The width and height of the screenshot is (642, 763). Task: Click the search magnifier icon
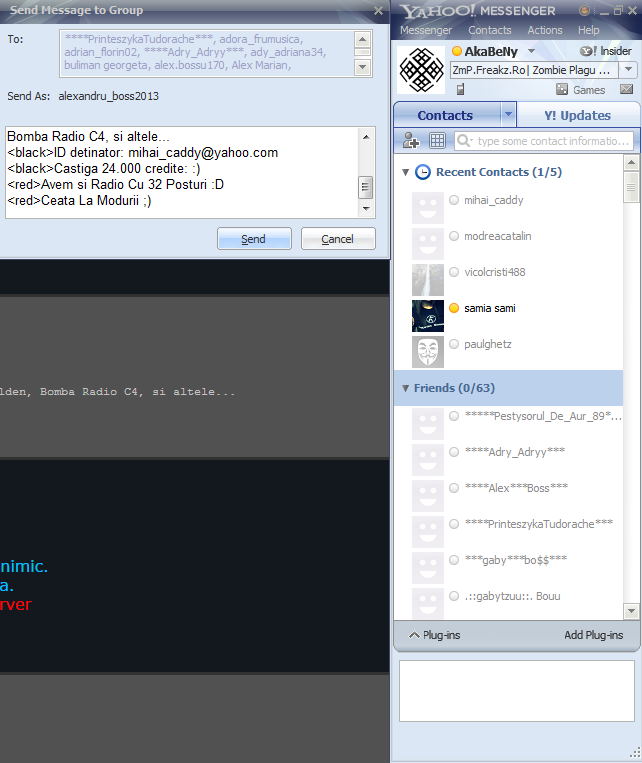point(464,141)
